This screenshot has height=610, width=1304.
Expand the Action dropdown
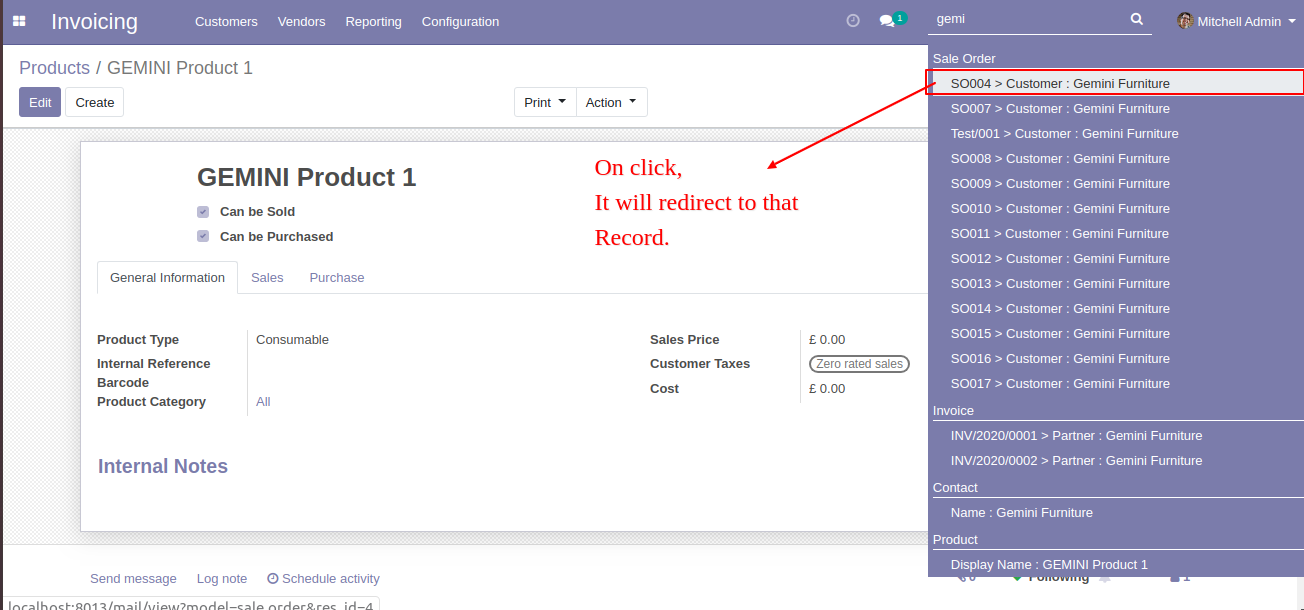click(611, 102)
